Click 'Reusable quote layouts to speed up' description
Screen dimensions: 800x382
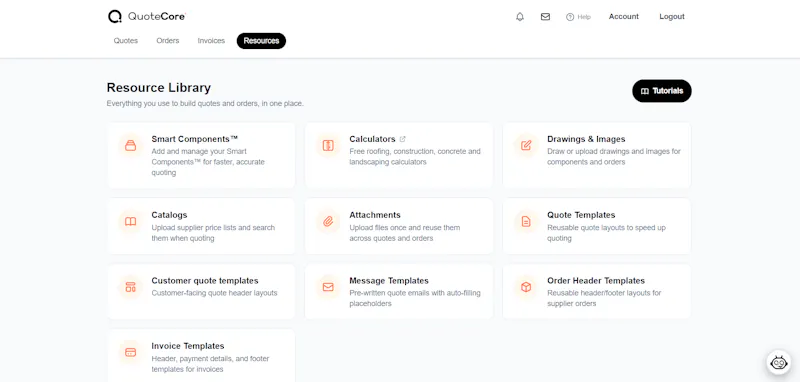click(606, 233)
